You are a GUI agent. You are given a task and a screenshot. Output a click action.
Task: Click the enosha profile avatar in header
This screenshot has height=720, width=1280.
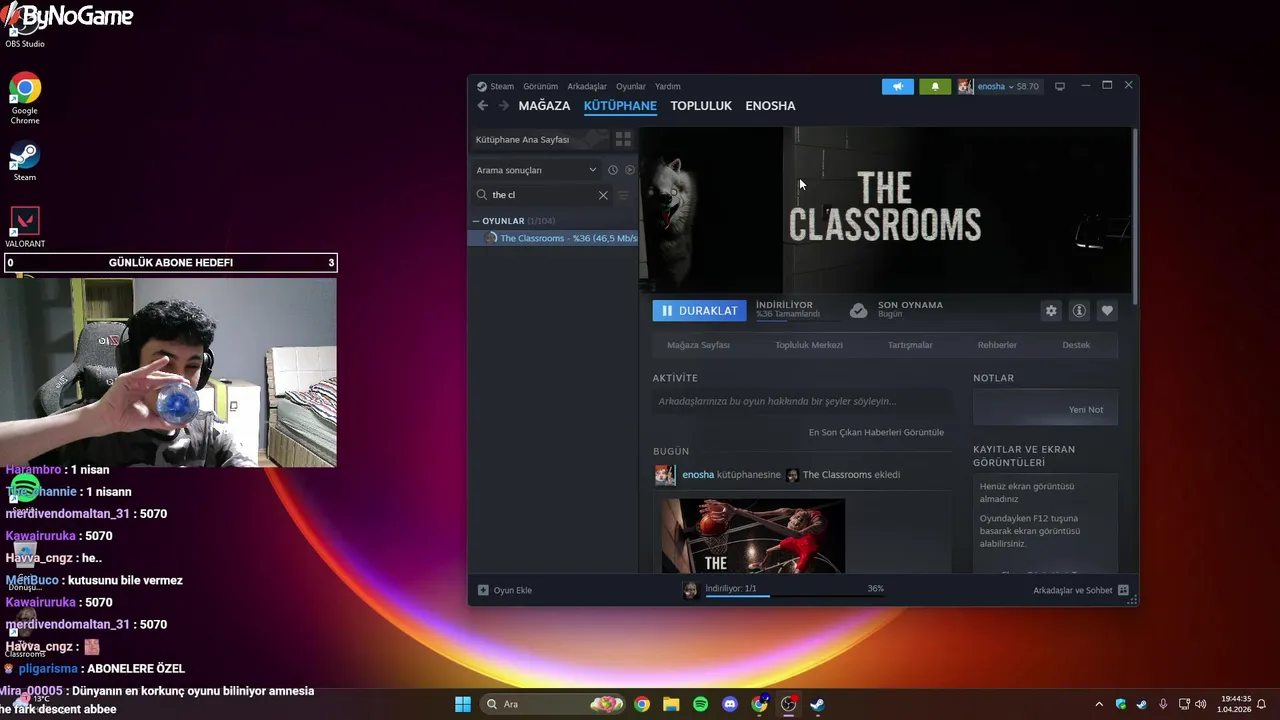(x=965, y=86)
